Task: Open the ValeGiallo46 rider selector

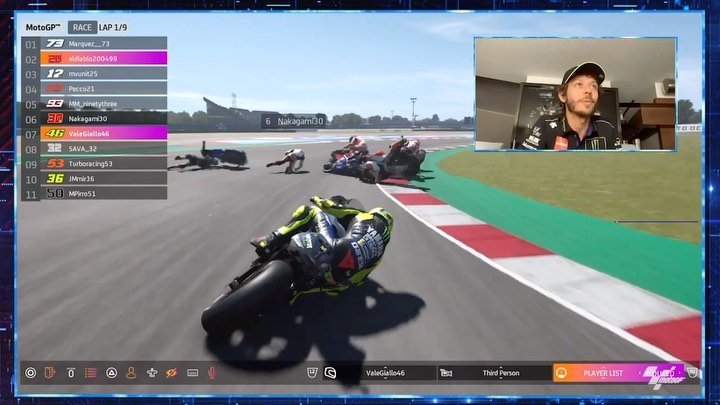Action: [385, 373]
